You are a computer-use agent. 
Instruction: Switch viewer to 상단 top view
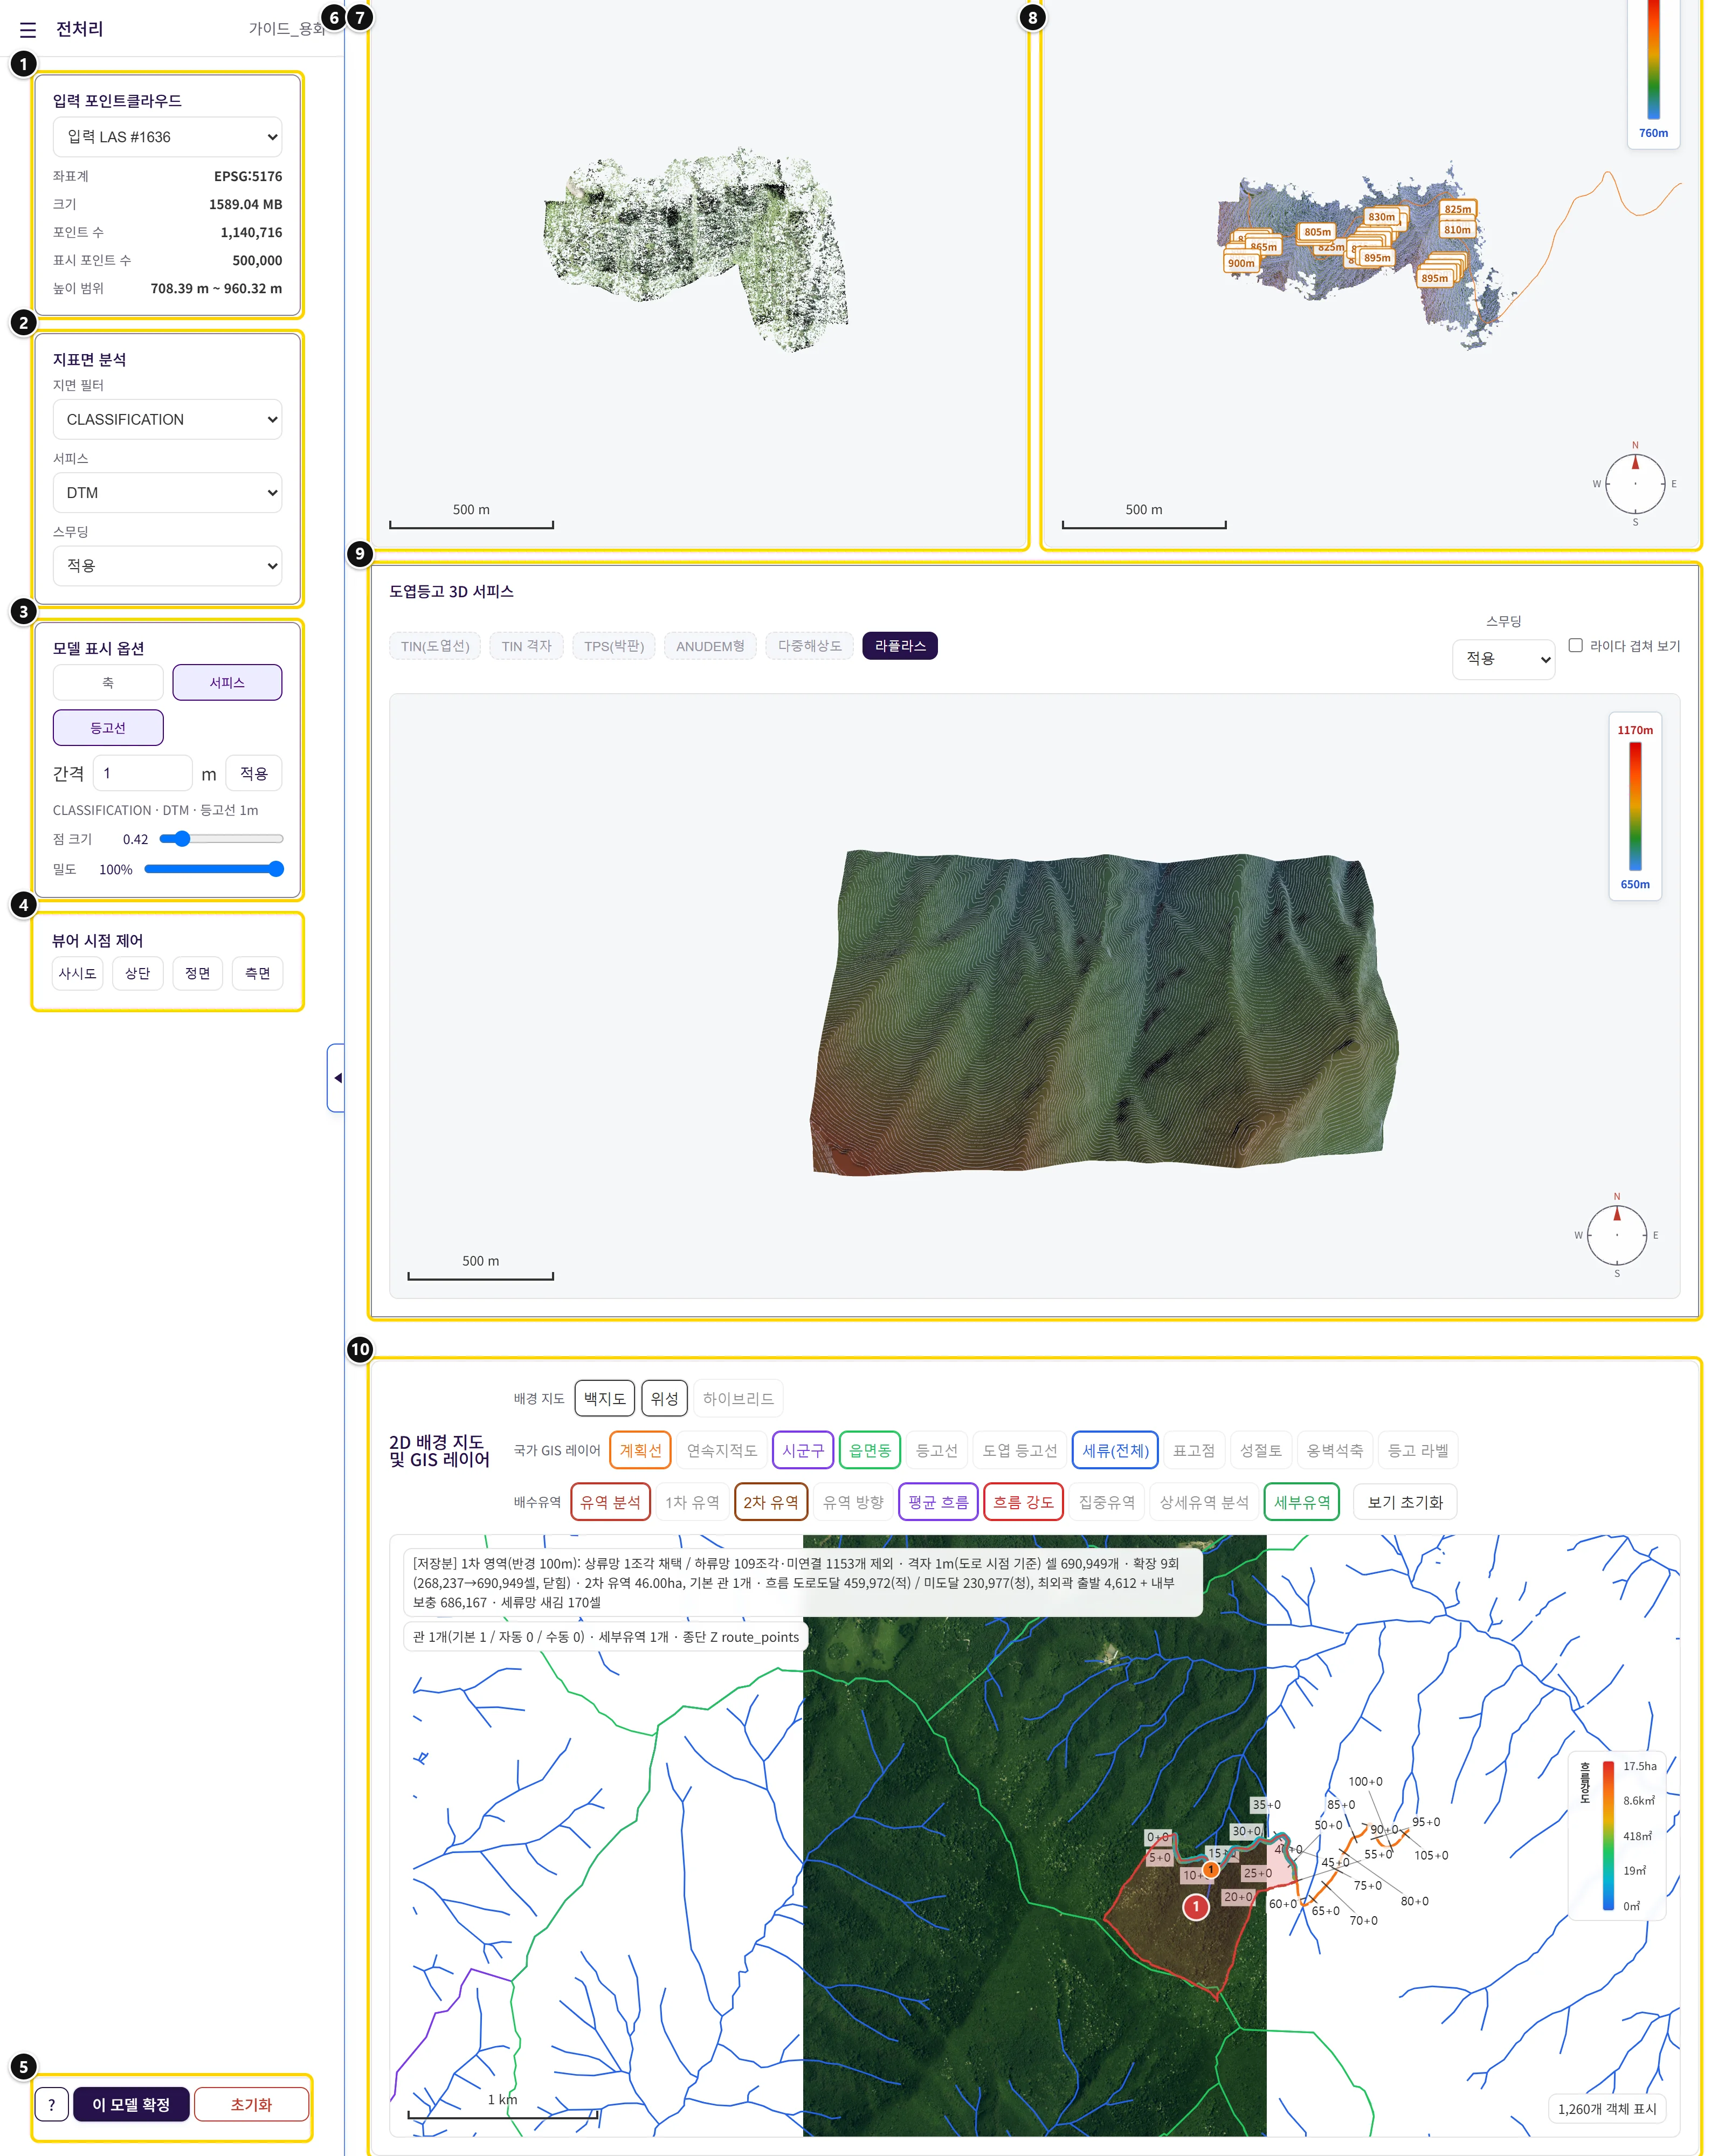click(x=138, y=973)
